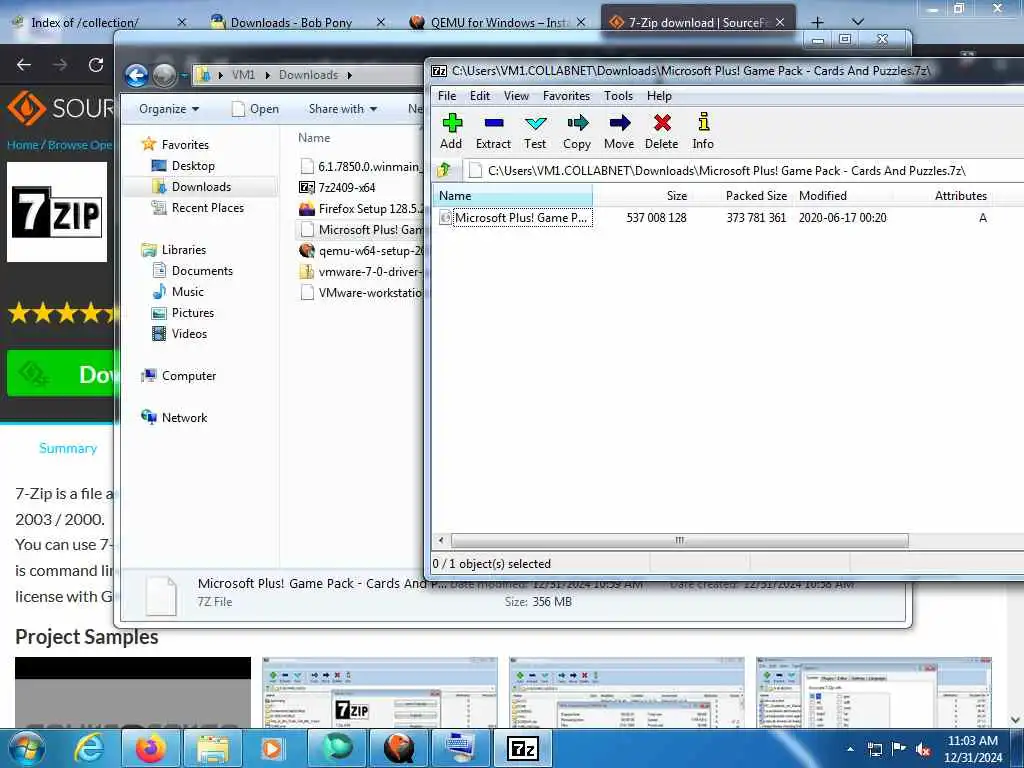Choose Copy in 7-Zip toolbar
This screenshot has height=768, width=1024.
pyautogui.click(x=577, y=131)
